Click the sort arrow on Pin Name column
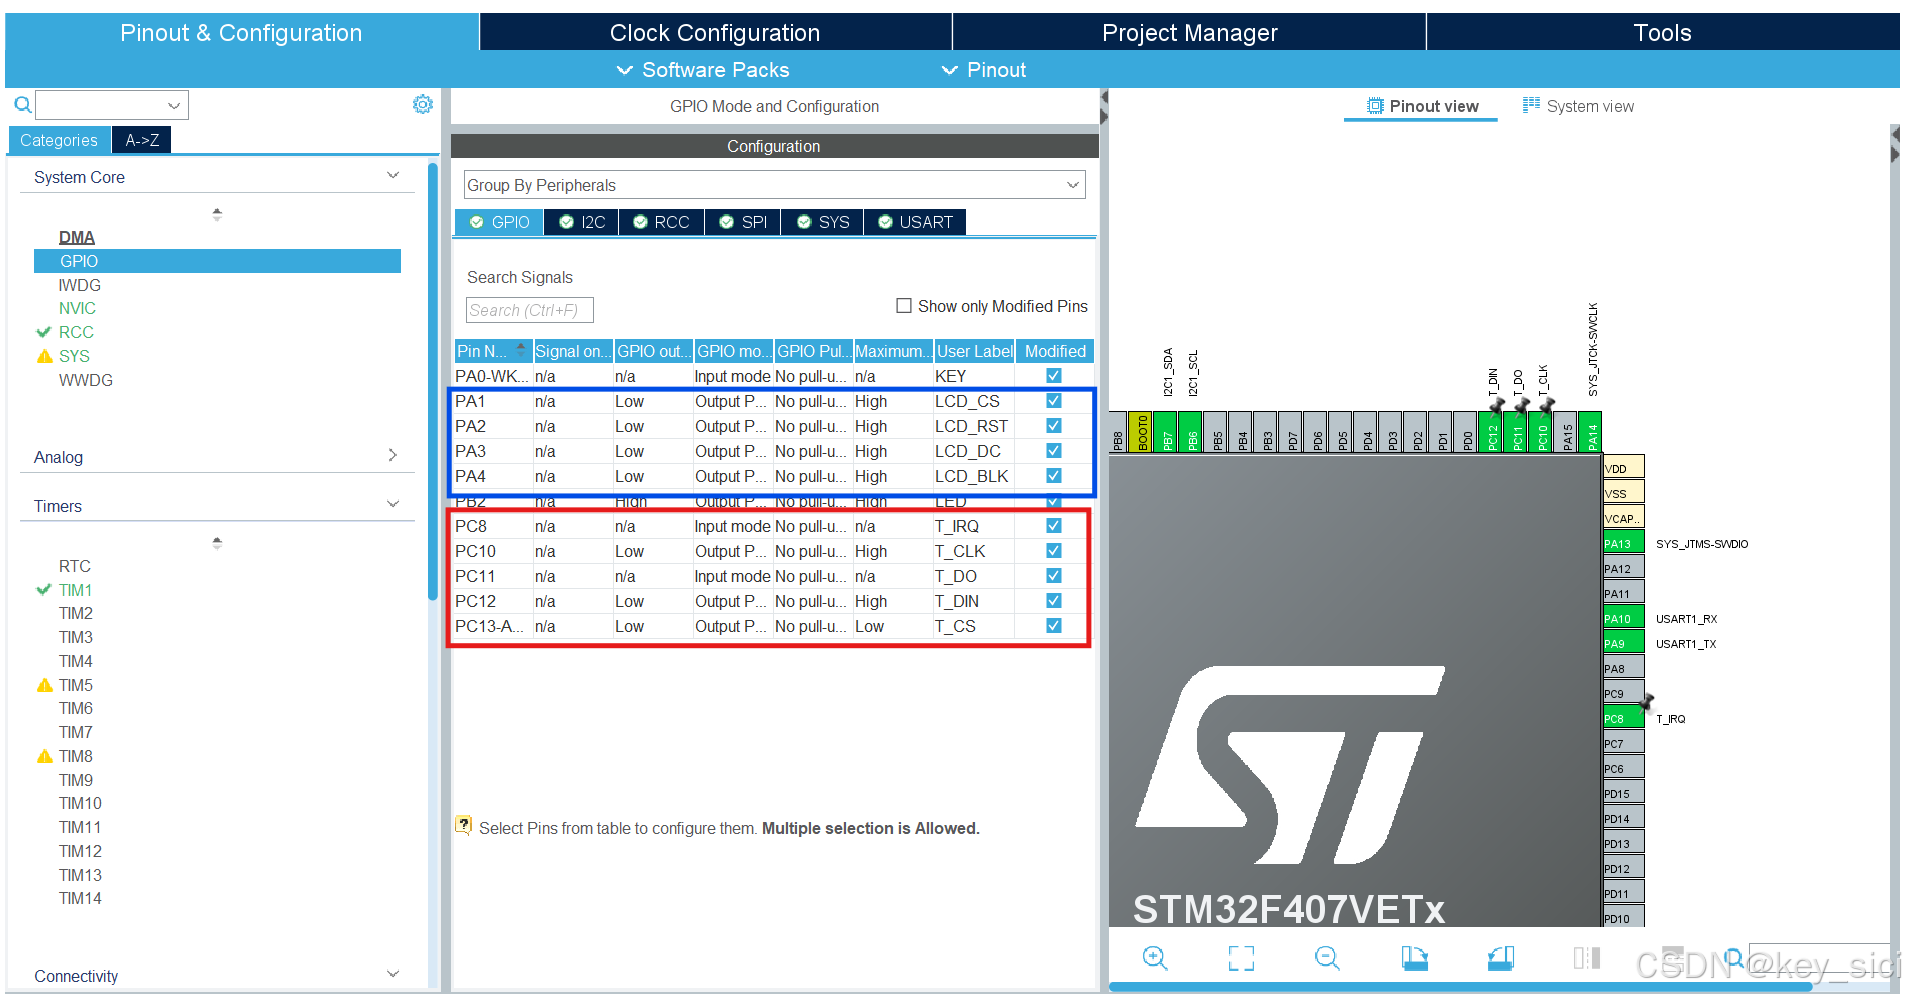 521,349
